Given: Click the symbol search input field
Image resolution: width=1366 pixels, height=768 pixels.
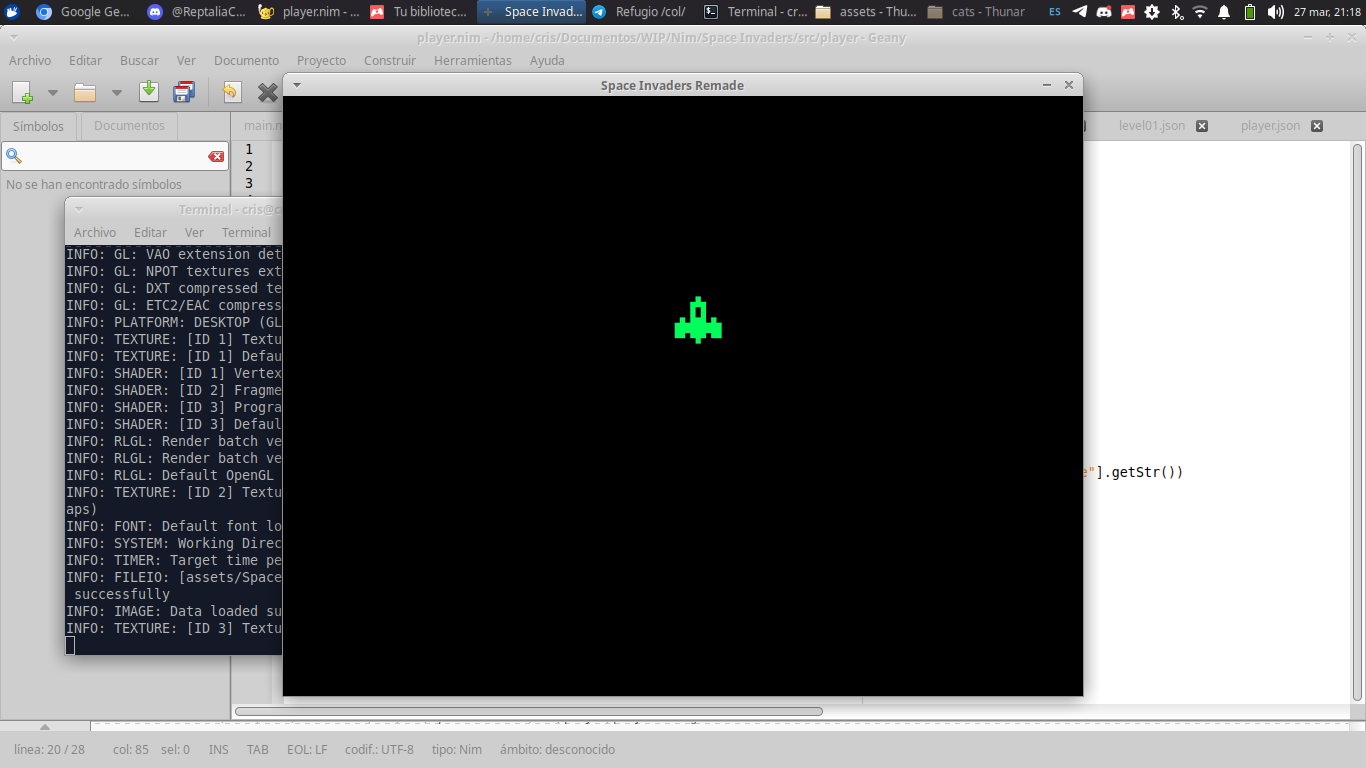Looking at the screenshot, I should click(115, 156).
